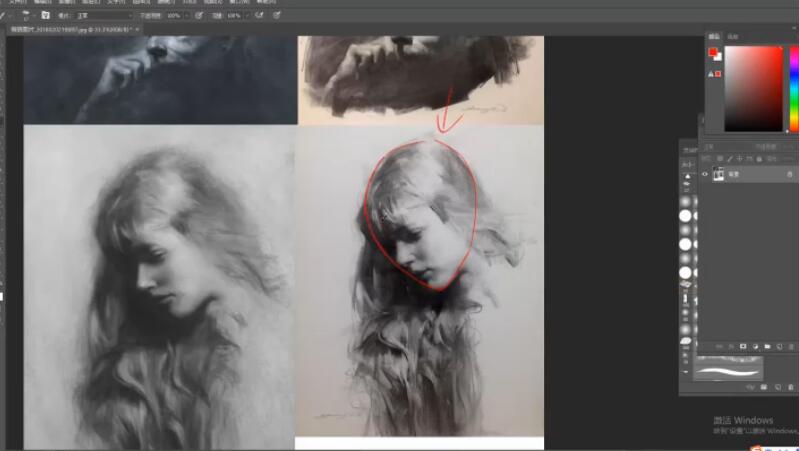Click the out-of-gamut warning triangle
Image resolution: width=799 pixels, height=451 pixels.
pyautogui.click(x=711, y=74)
